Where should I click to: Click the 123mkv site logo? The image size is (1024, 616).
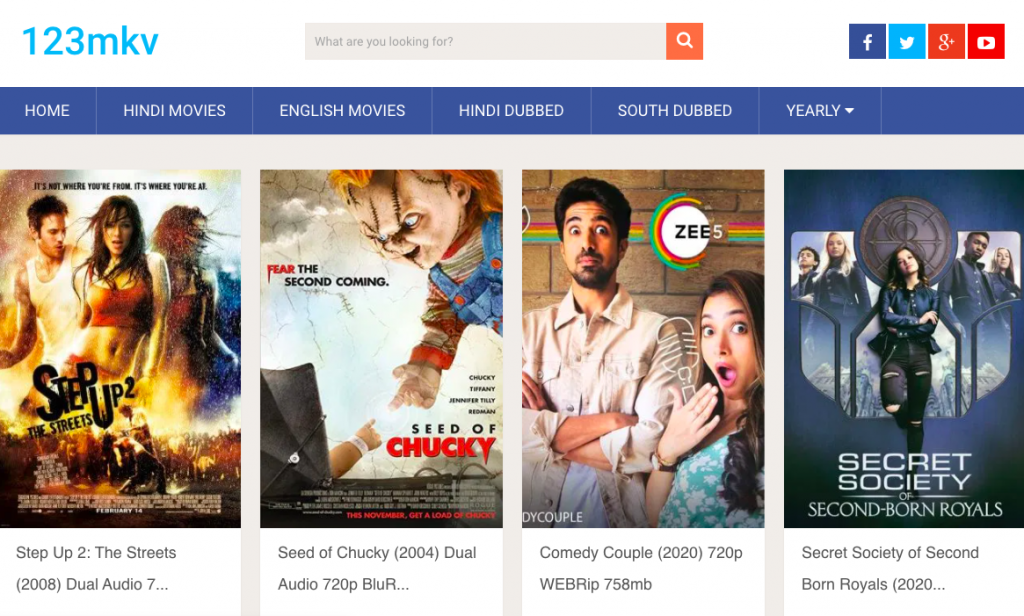click(x=90, y=41)
